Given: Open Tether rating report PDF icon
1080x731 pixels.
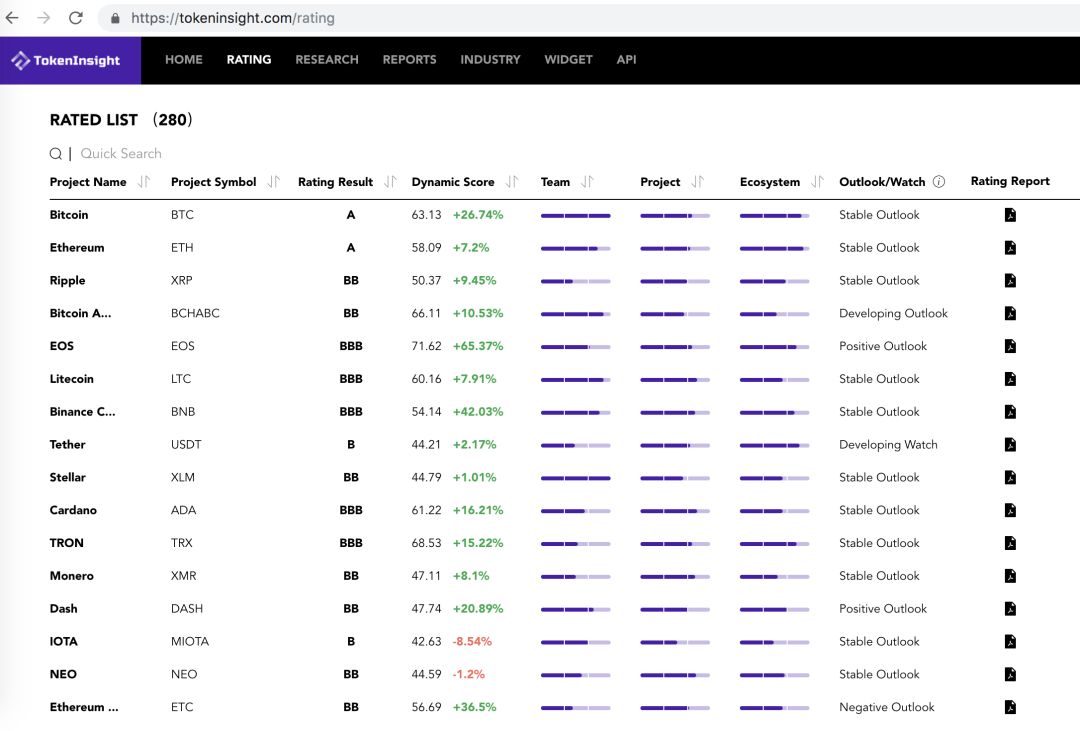Looking at the screenshot, I should click(x=1010, y=444).
